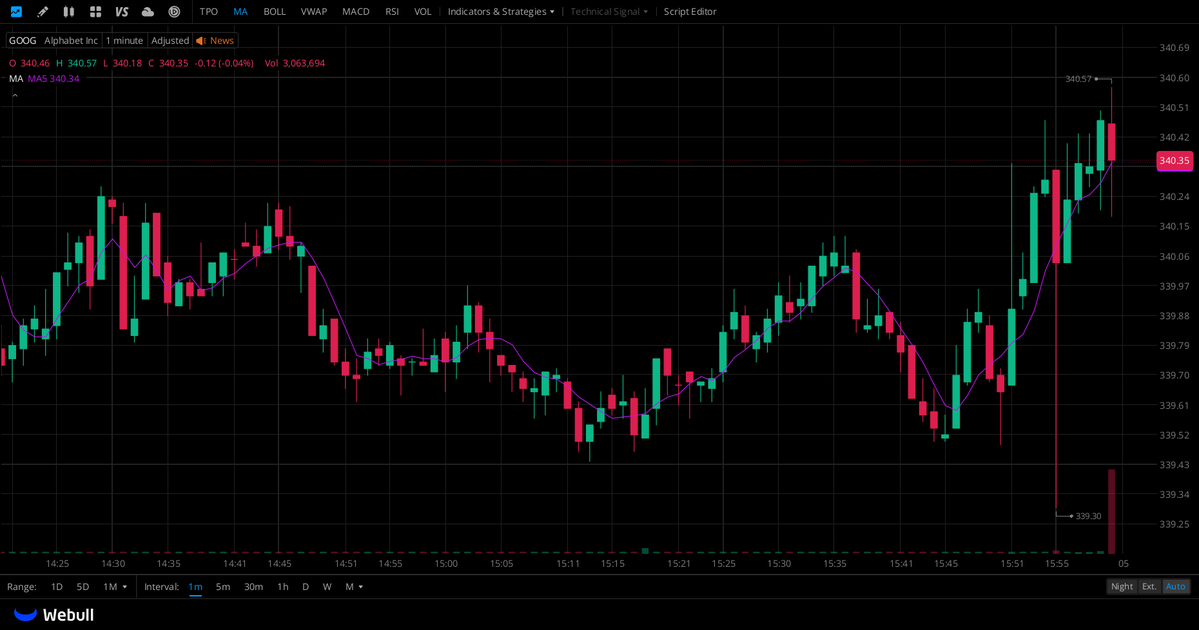Open the 1 minute interval selector

click(x=124, y=41)
